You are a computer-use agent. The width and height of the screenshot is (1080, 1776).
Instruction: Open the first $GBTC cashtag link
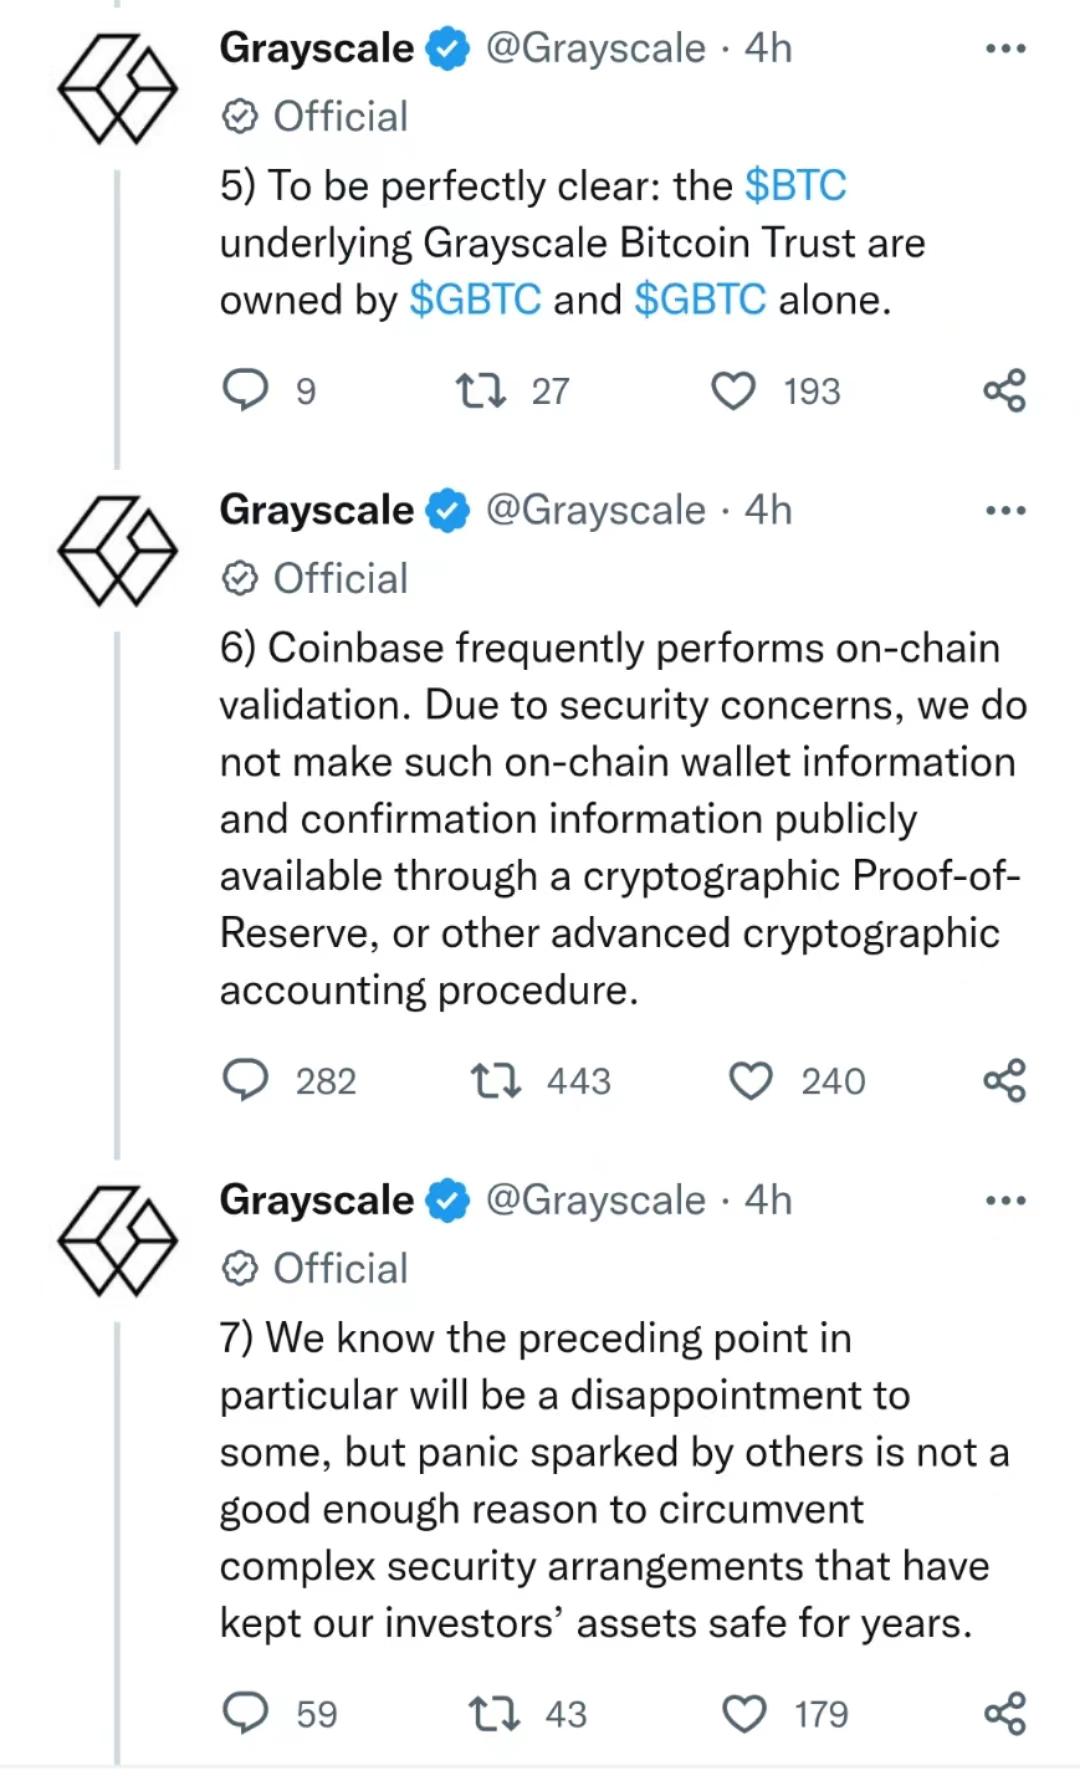(475, 300)
